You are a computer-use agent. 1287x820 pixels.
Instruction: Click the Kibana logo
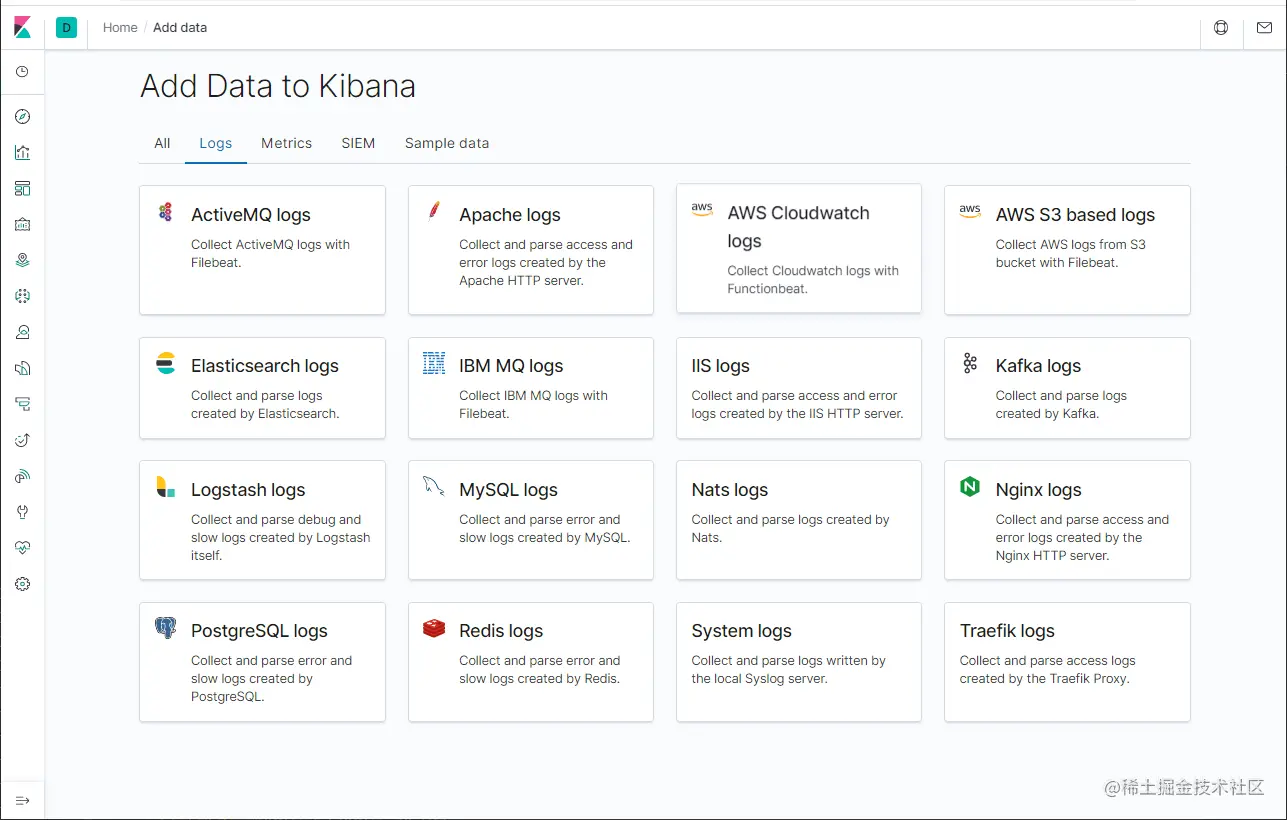click(22, 28)
